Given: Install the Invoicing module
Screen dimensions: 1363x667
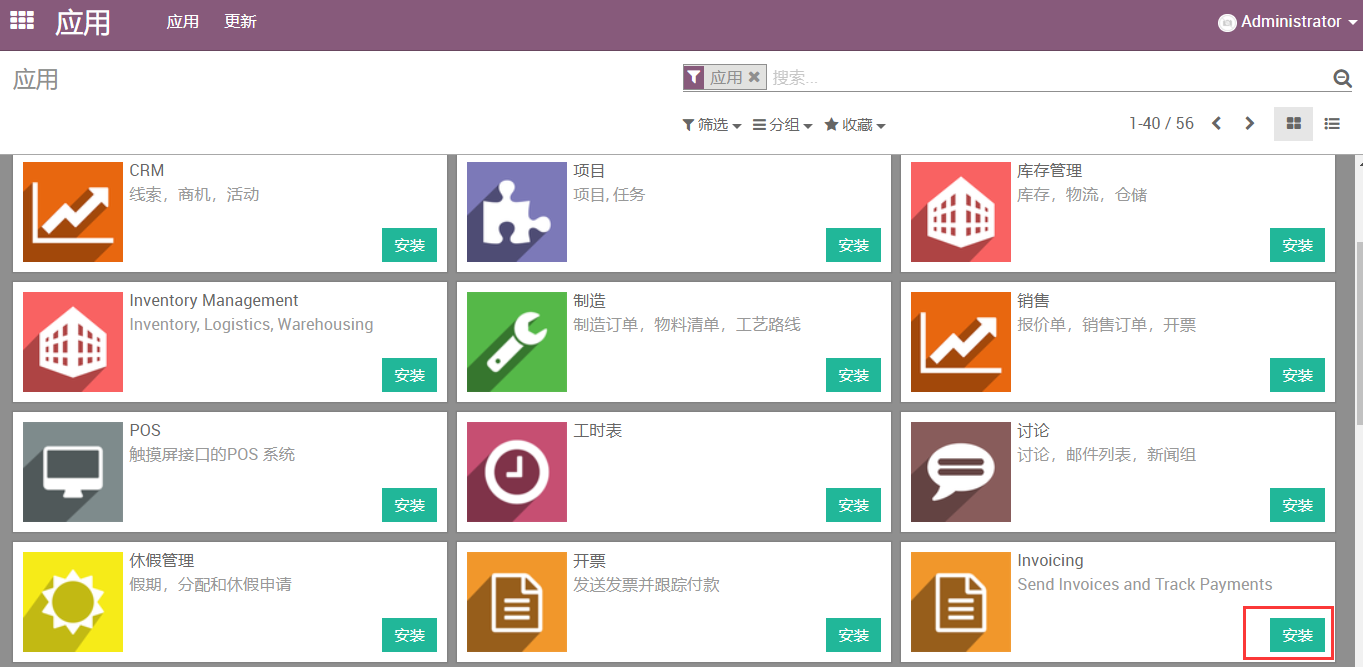Looking at the screenshot, I should pyautogui.click(x=1297, y=635).
